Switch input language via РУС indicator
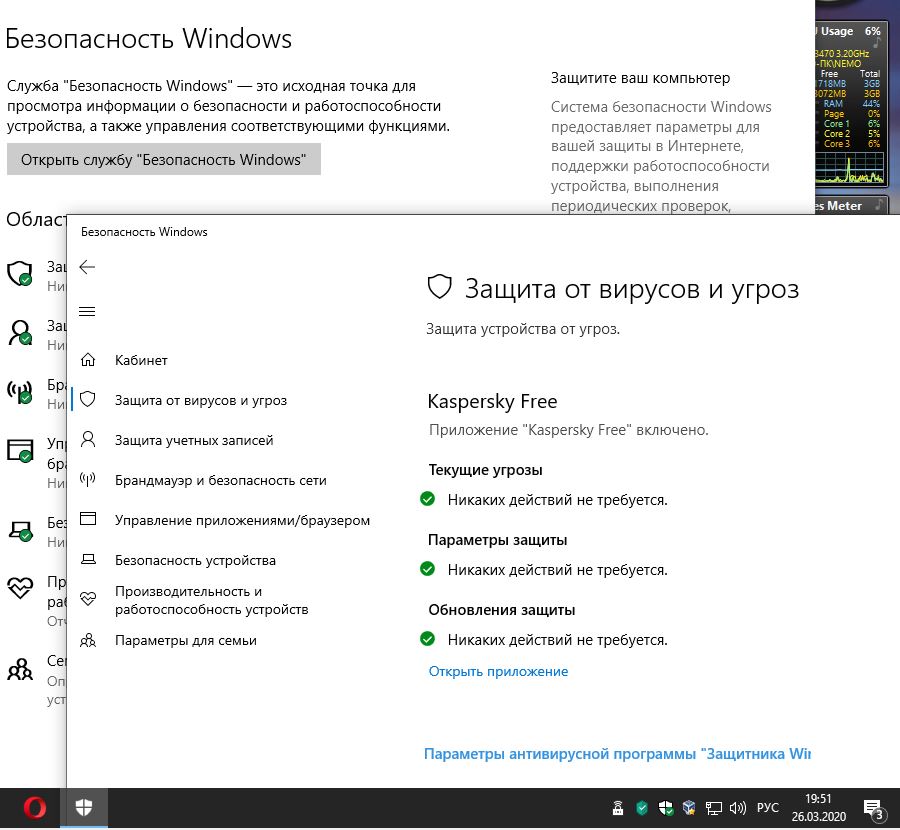Screen dimensions: 900x830 point(767,808)
